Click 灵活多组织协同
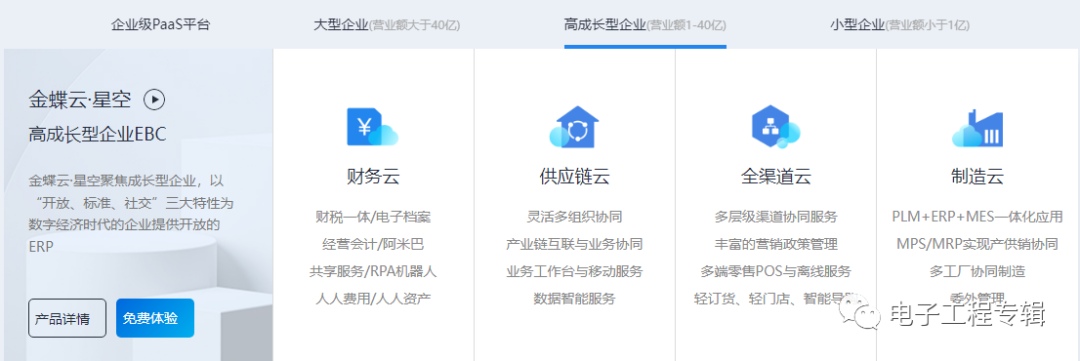Screen dimensions: 1080x361 [x=574, y=217]
